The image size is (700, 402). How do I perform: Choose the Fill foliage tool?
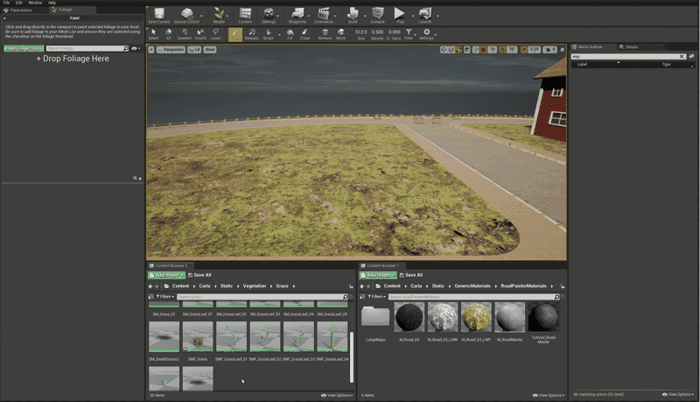[290, 34]
